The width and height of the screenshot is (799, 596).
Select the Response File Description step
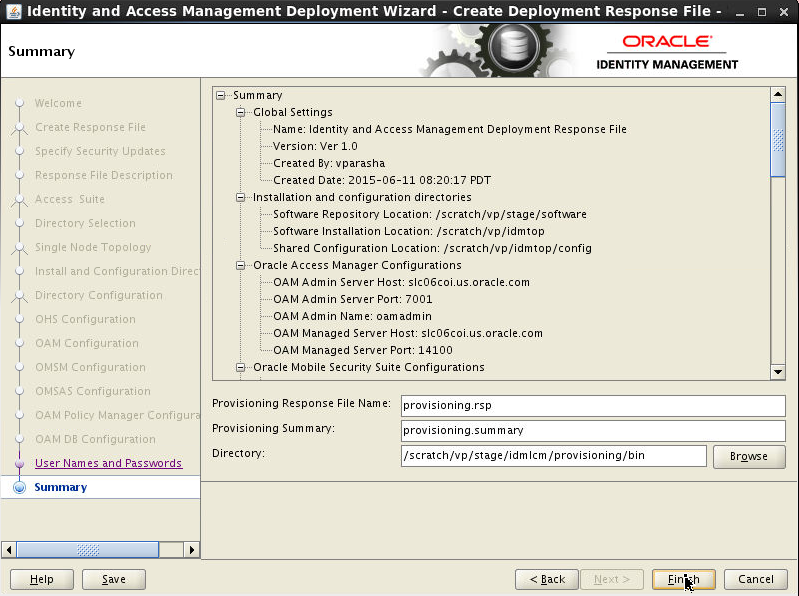tap(103, 175)
